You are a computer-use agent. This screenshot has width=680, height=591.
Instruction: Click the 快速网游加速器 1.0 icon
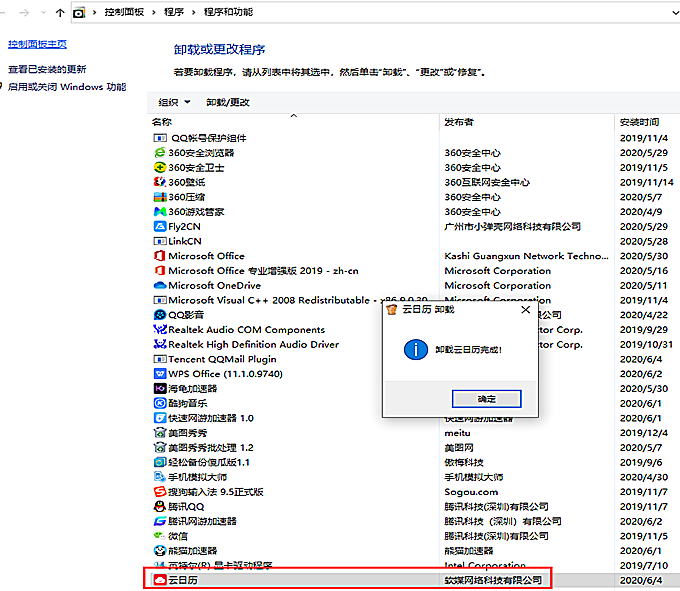(160, 418)
